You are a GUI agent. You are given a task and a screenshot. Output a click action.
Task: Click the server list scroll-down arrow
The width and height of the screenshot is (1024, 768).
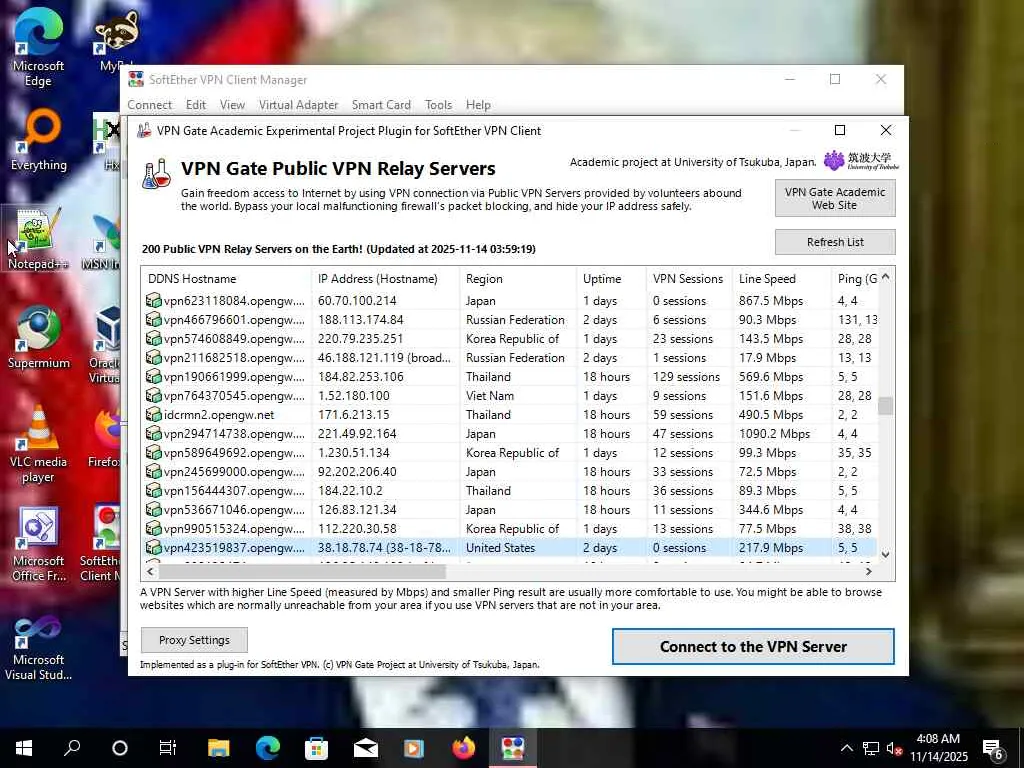(x=886, y=554)
